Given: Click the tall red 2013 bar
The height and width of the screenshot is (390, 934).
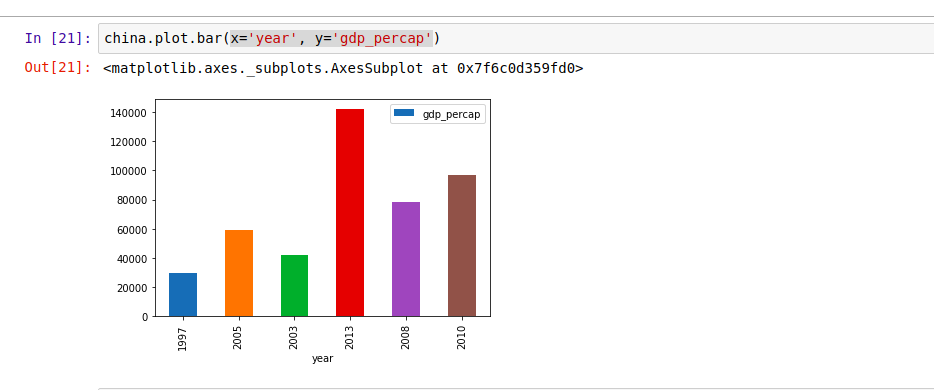Looking at the screenshot, I should click(350, 213).
